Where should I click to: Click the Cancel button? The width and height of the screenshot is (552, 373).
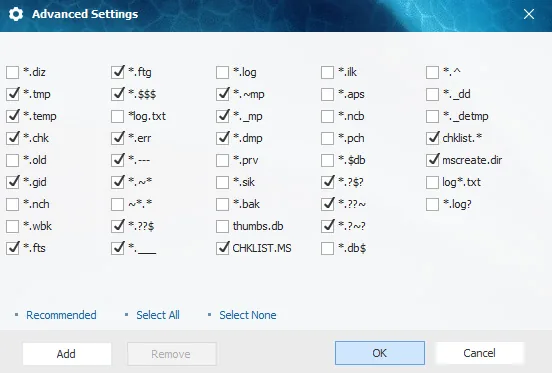(479, 353)
